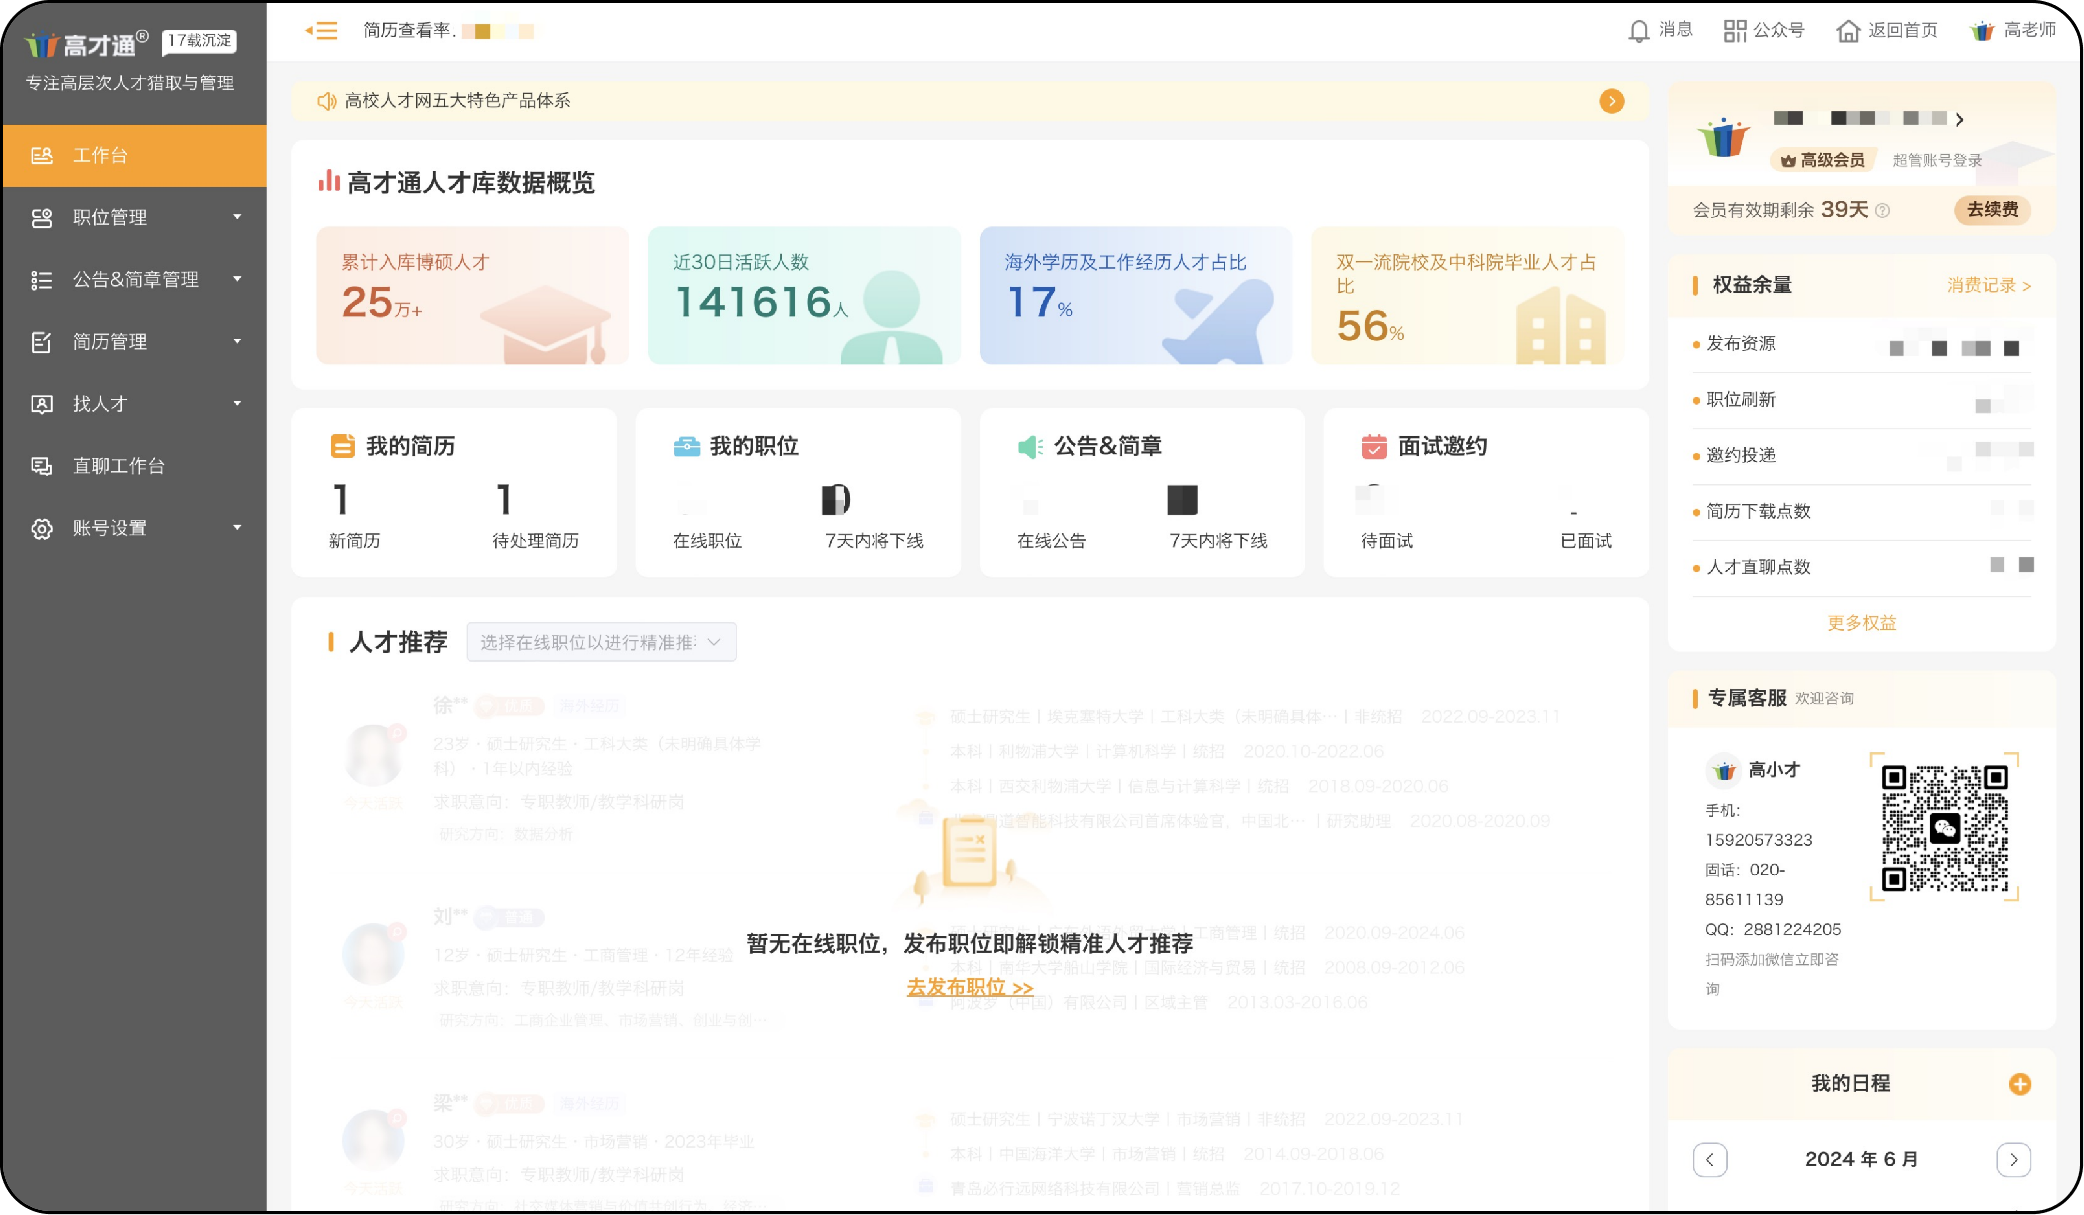
Task: Click 去发布职位 link
Action: click(x=969, y=987)
